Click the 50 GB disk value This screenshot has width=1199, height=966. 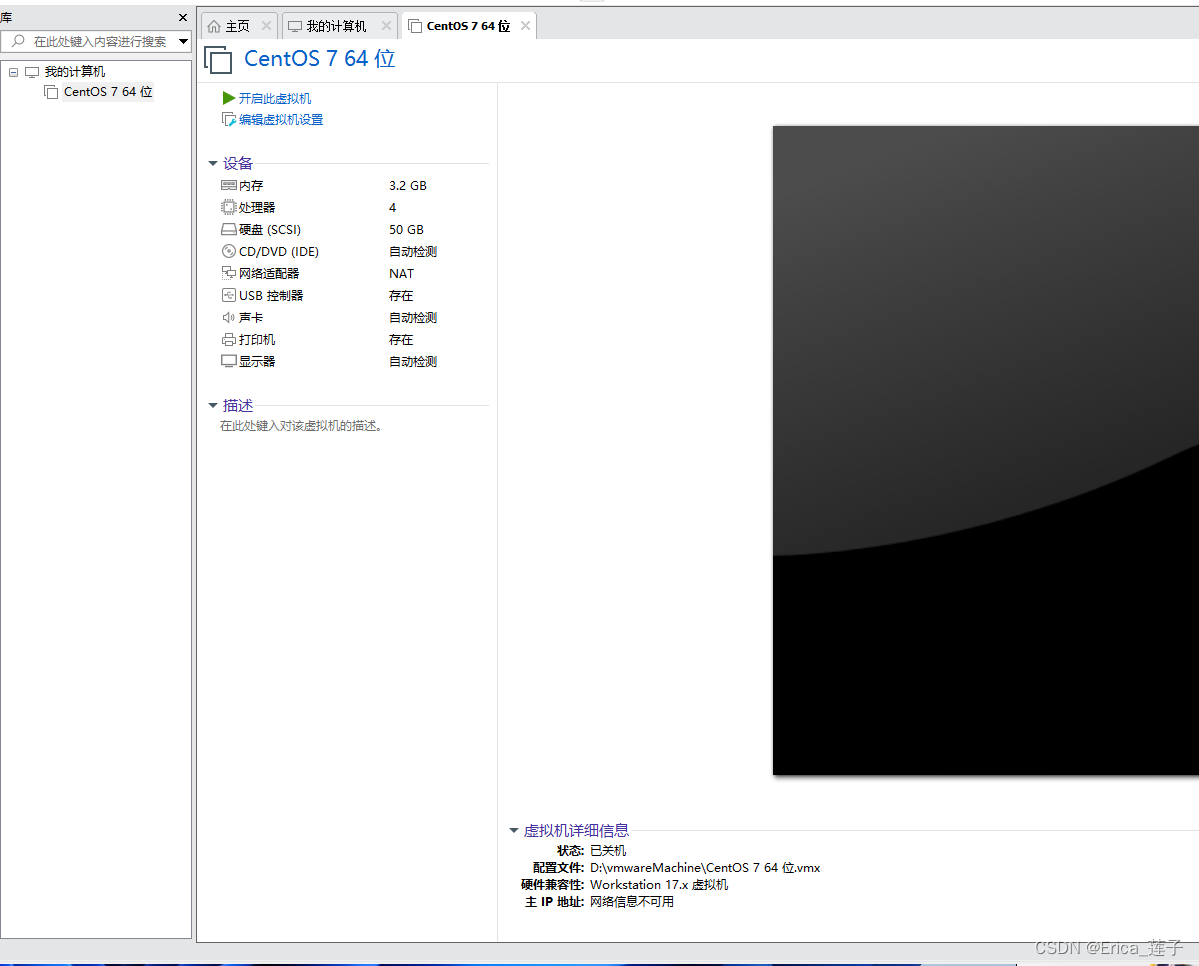[x=406, y=229]
